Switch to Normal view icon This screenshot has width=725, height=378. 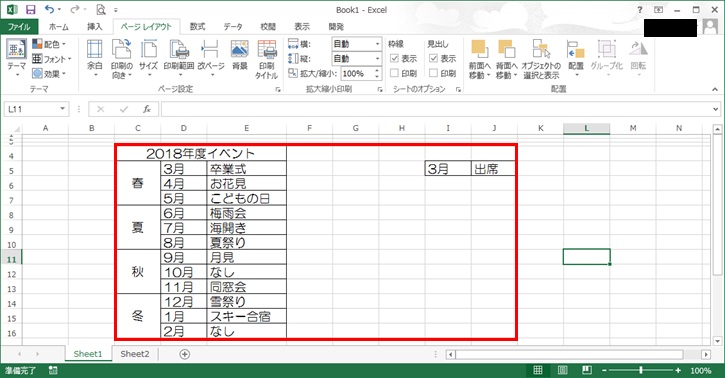pyautogui.click(x=538, y=370)
